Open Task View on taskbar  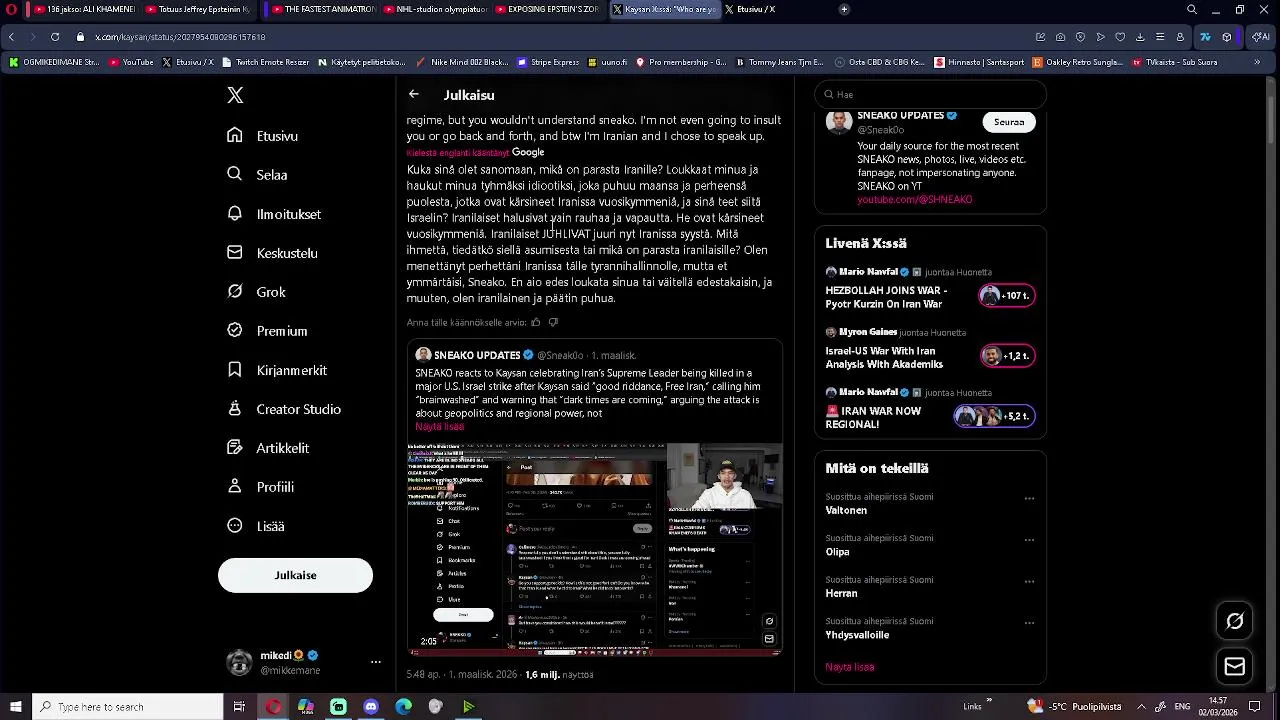[x=239, y=707]
